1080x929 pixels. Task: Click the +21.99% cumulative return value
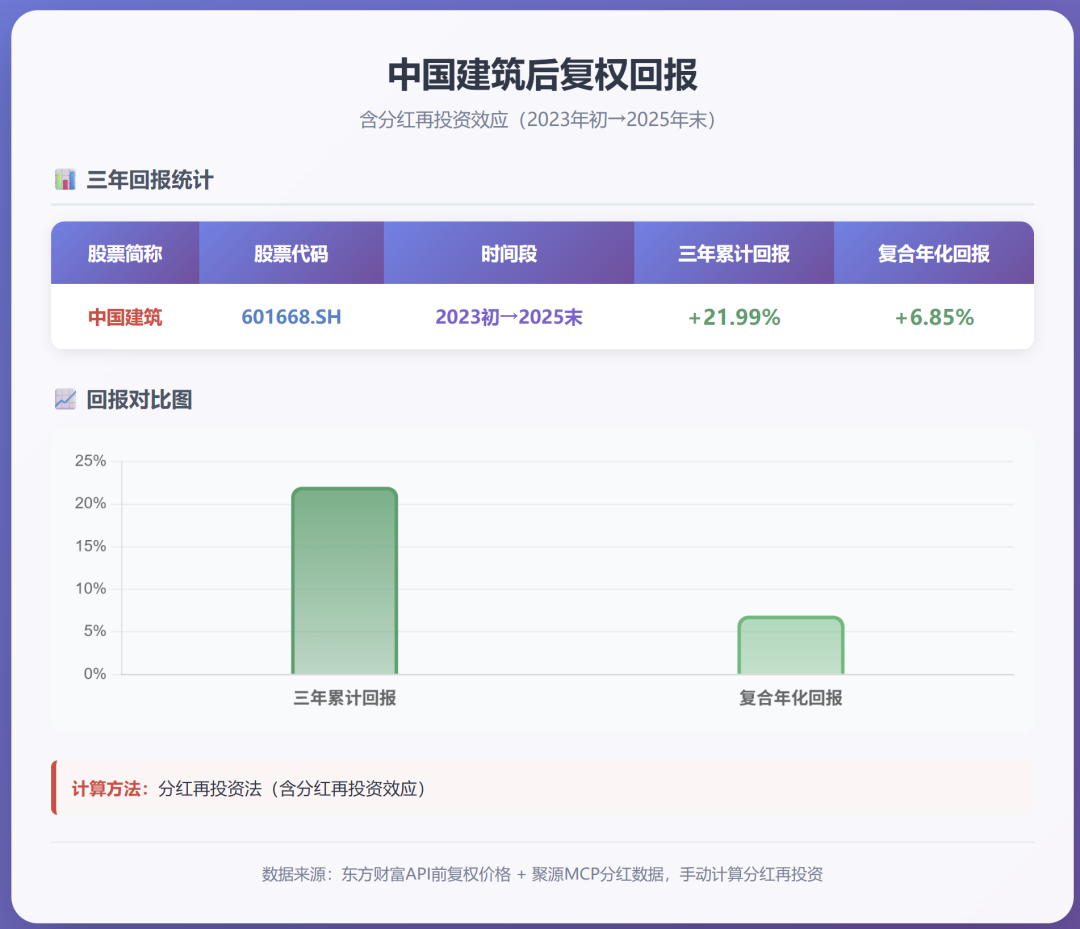[734, 317]
